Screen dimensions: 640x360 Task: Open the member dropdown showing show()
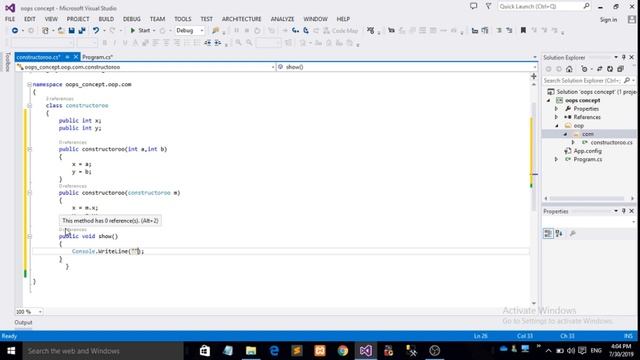pyautogui.click(x=407, y=67)
